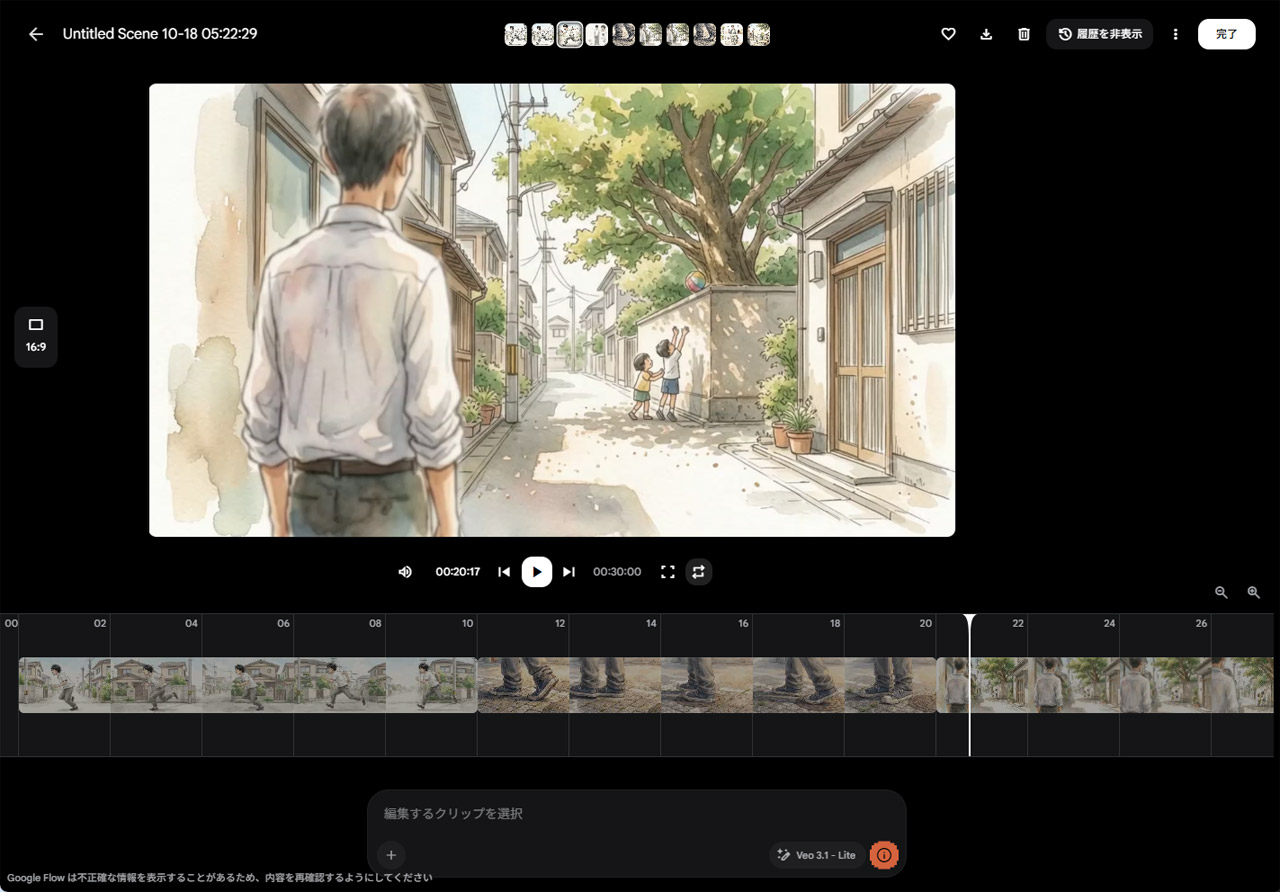Jump to the 10 second ruler mark
Image resolution: width=1280 pixels, height=892 pixels.
468,623
